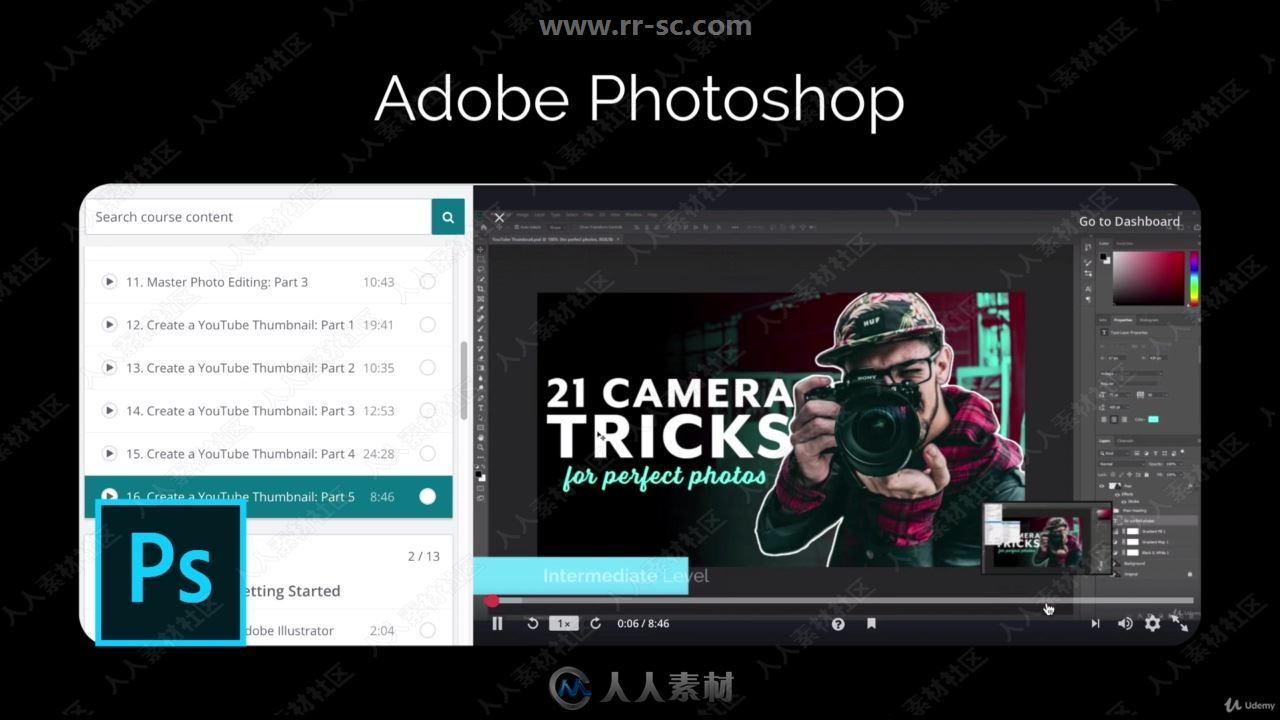Mark lesson 13 complete circle

click(x=427, y=368)
